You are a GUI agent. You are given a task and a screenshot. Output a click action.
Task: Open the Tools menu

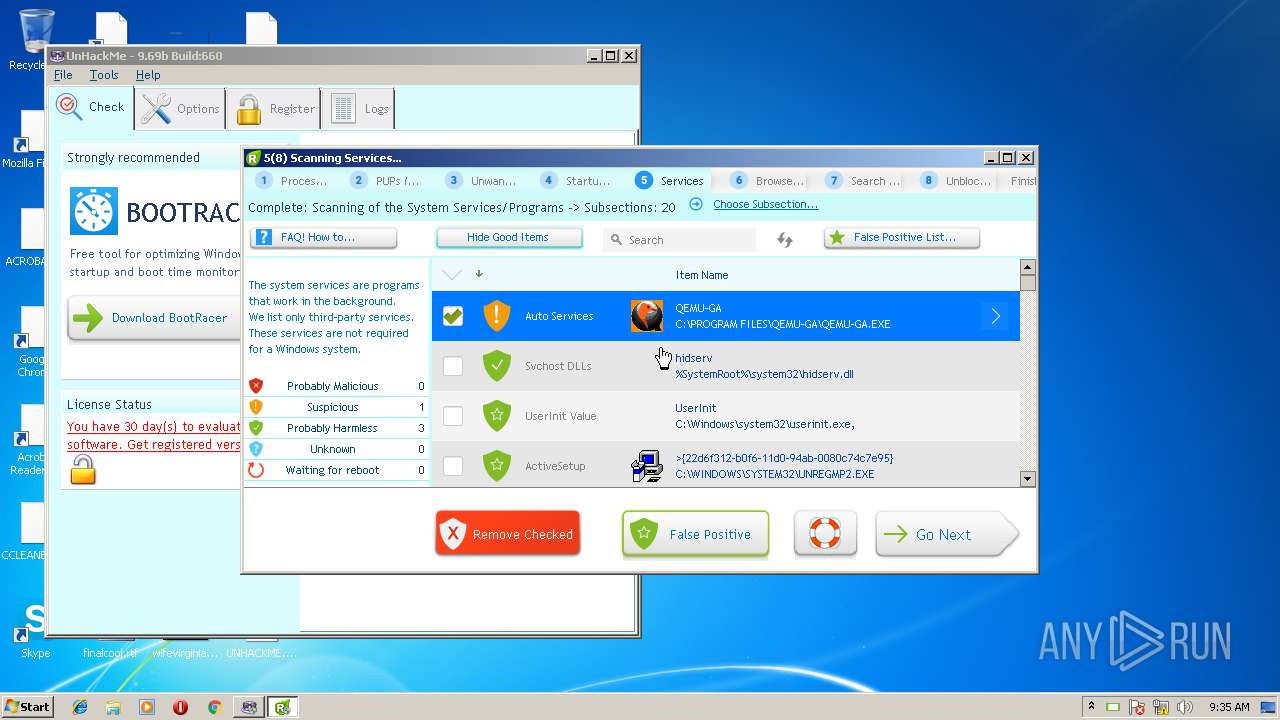pos(104,75)
